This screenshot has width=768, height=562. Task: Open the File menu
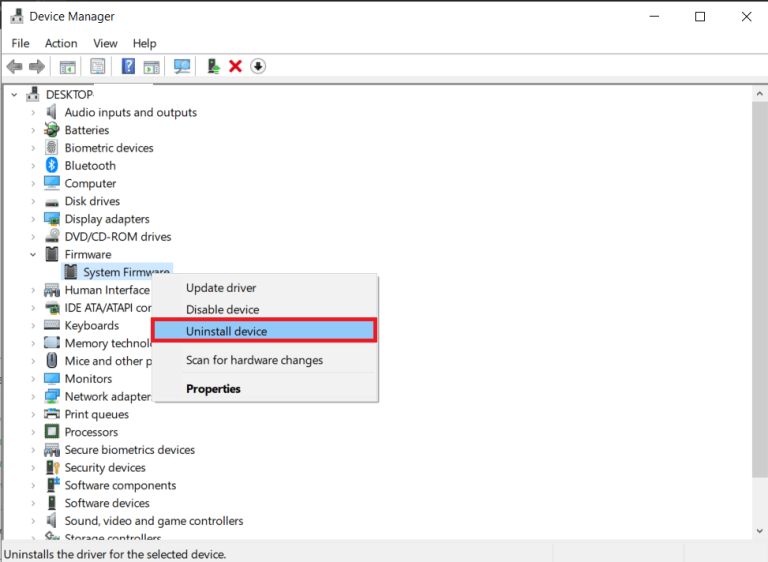point(20,43)
